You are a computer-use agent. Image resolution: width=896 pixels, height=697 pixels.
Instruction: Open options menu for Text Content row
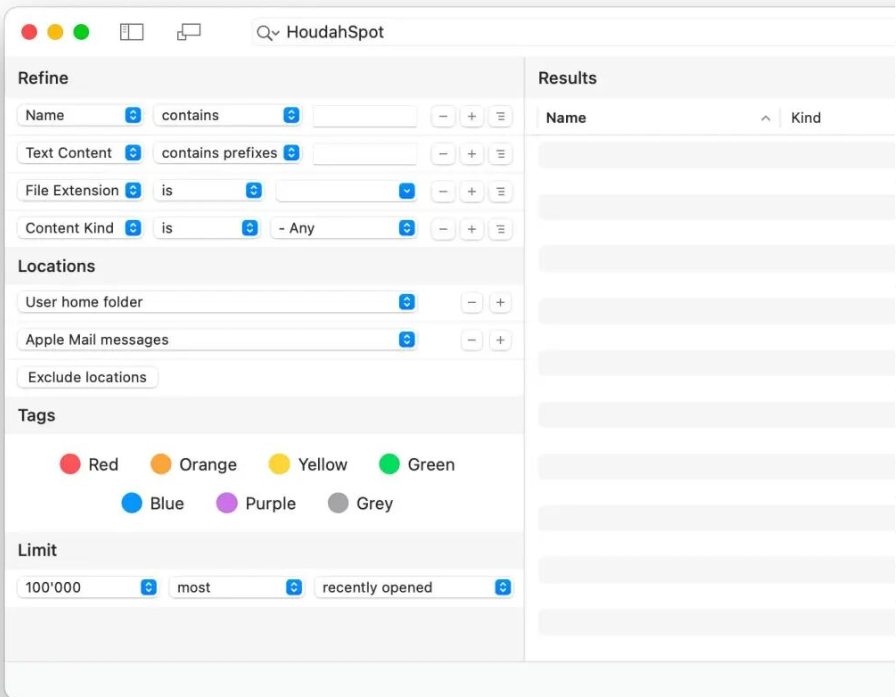[x=501, y=154]
